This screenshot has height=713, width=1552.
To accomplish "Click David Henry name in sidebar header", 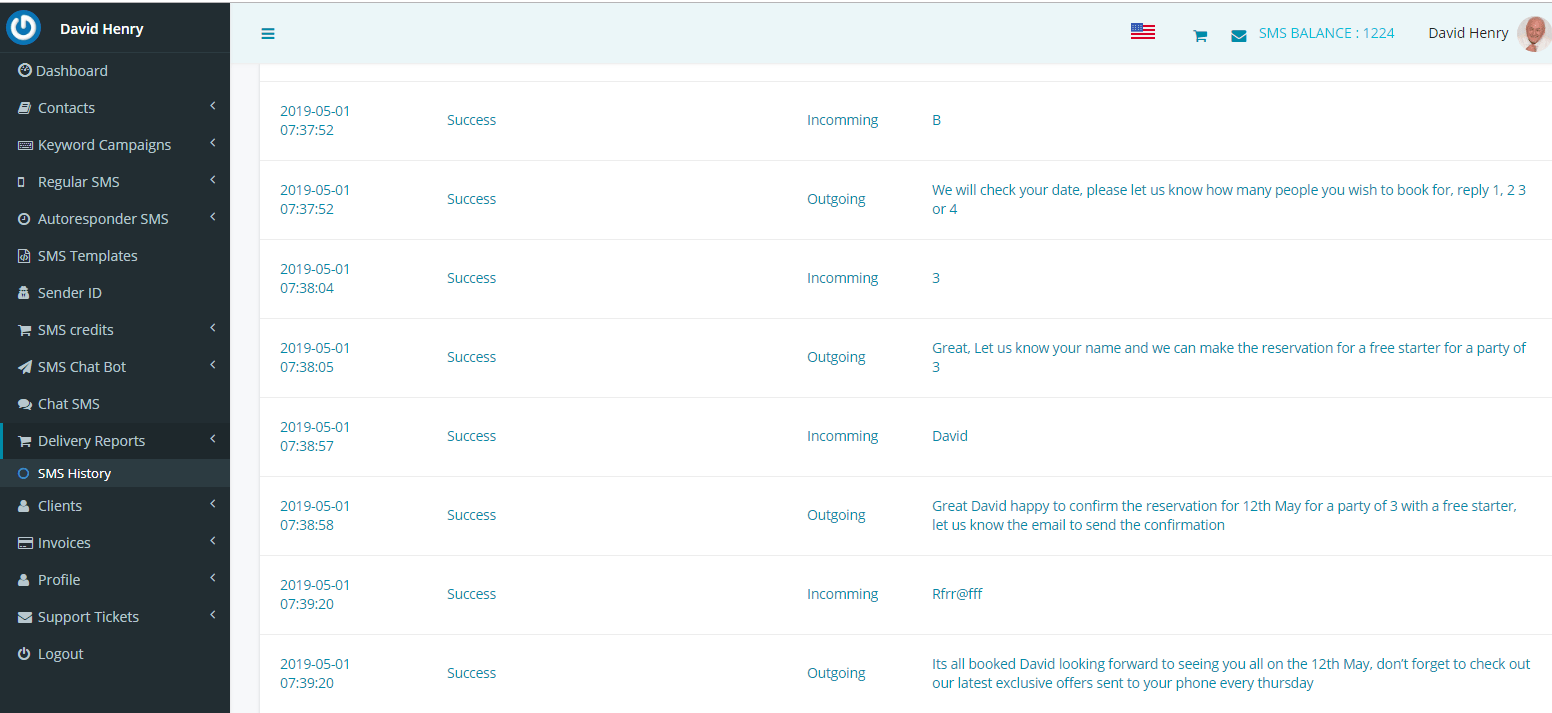I will pyautogui.click(x=102, y=29).
